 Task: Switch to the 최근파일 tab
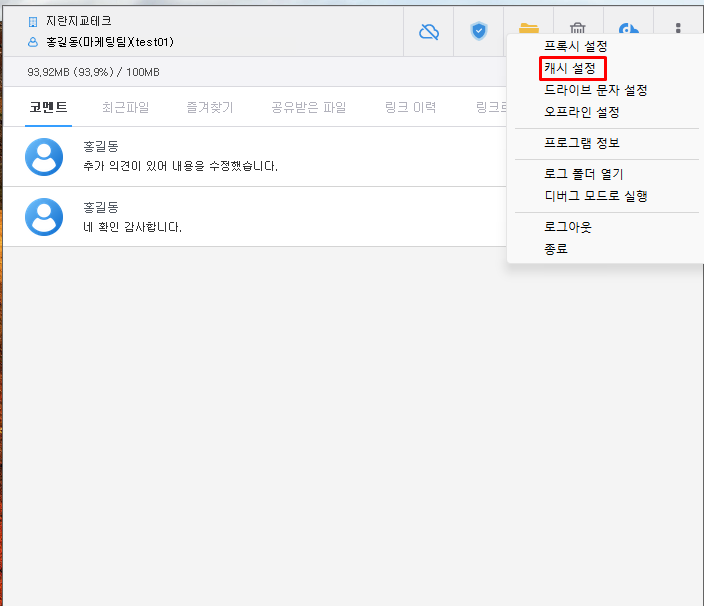126,107
